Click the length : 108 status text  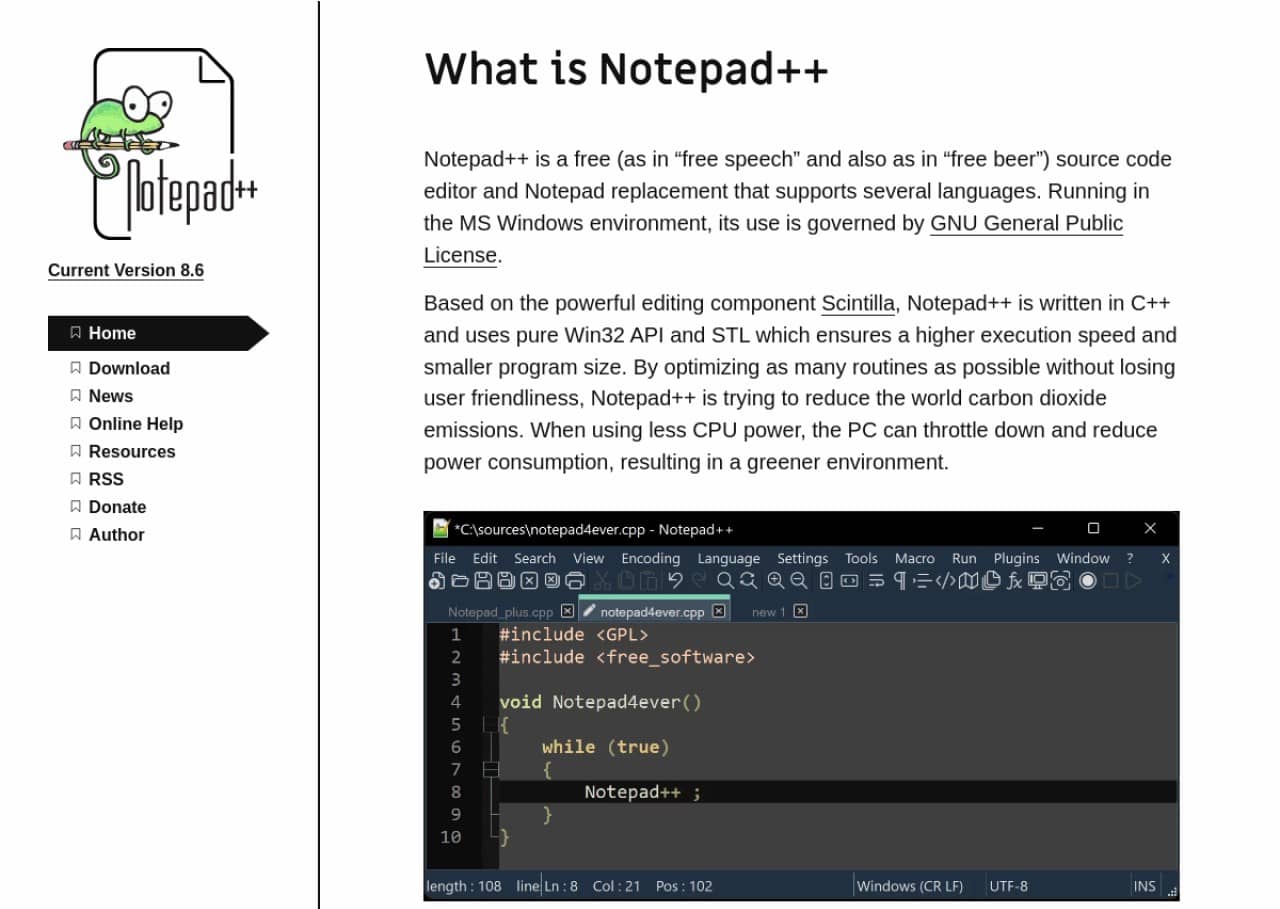464,886
